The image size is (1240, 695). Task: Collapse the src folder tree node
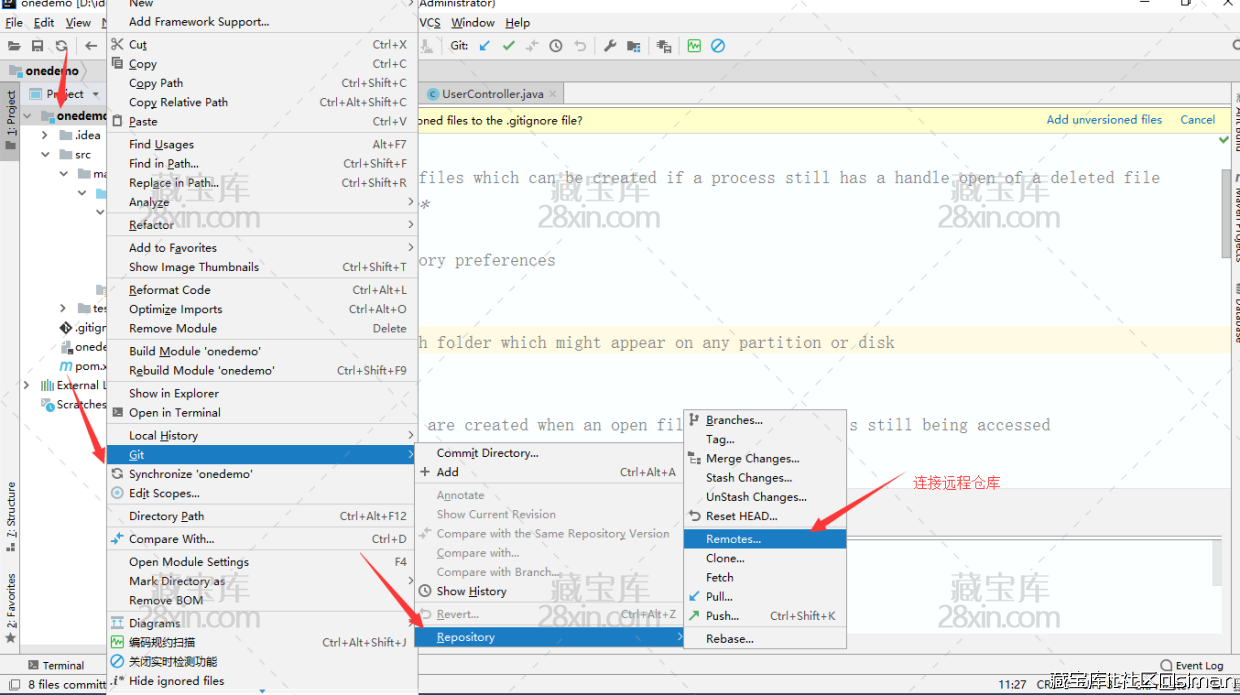pyautogui.click(x=45, y=155)
